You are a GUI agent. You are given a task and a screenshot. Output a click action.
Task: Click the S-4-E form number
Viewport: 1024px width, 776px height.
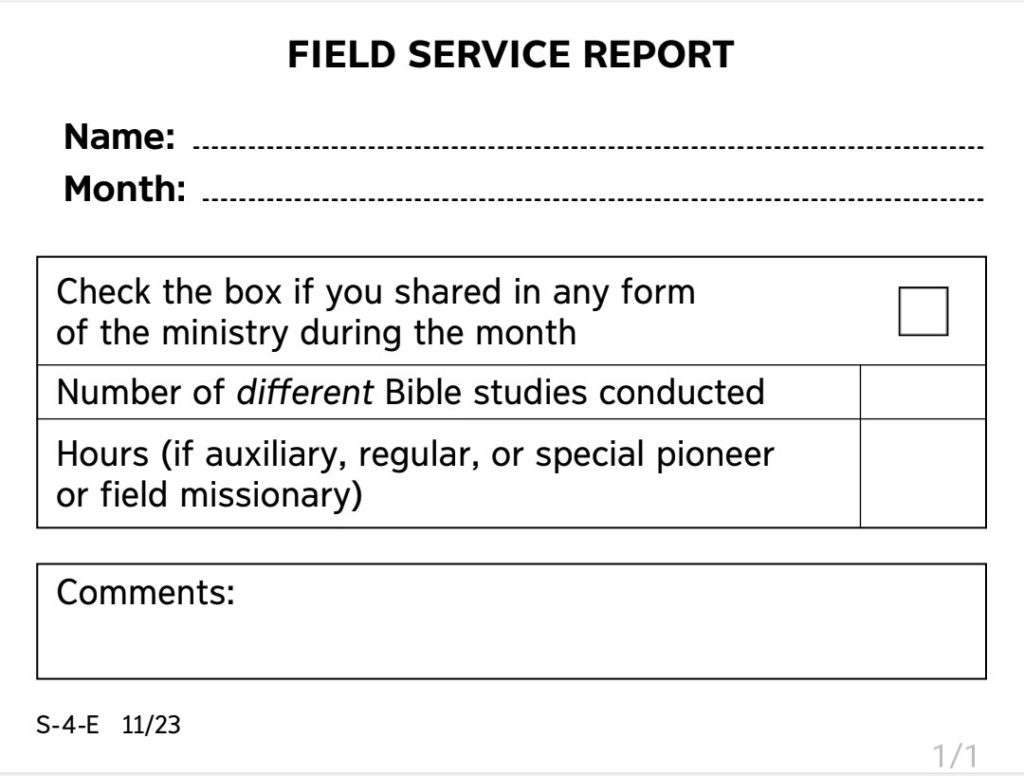pyautogui.click(x=68, y=724)
